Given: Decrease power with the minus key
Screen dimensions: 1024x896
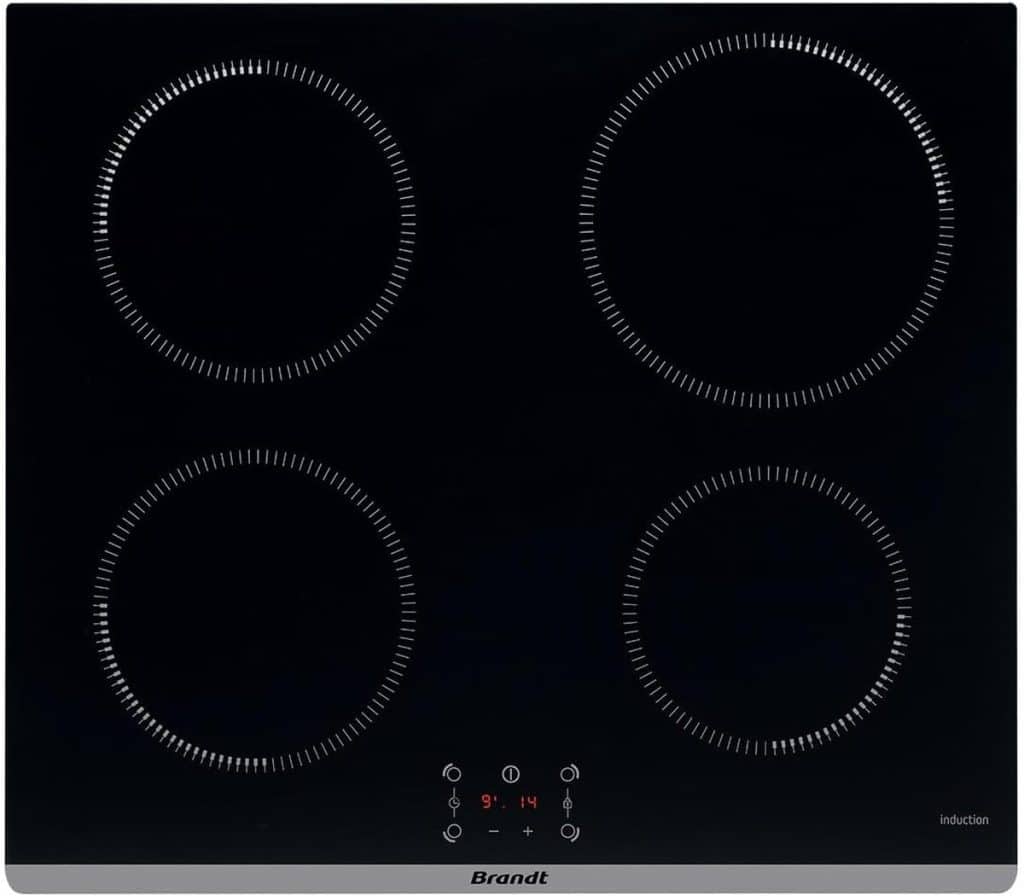Looking at the screenshot, I should click(x=493, y=832).
